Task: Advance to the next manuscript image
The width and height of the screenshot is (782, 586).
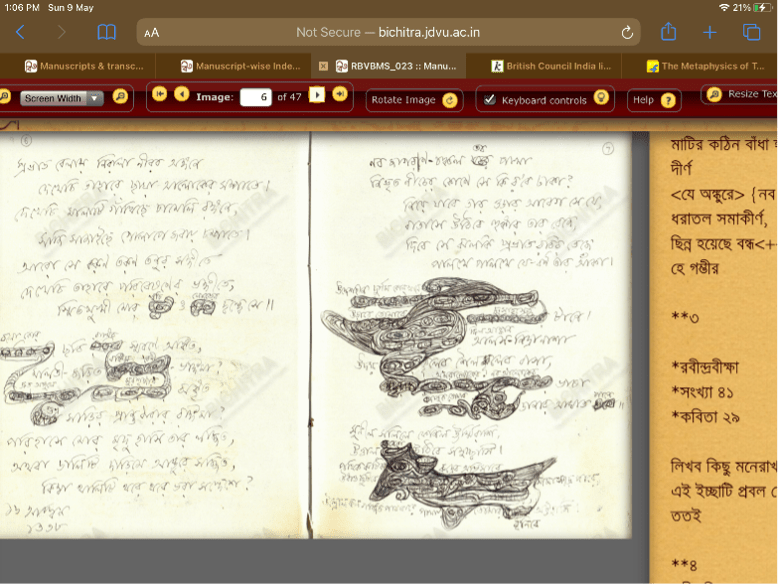Action: (x=317, y=95)
